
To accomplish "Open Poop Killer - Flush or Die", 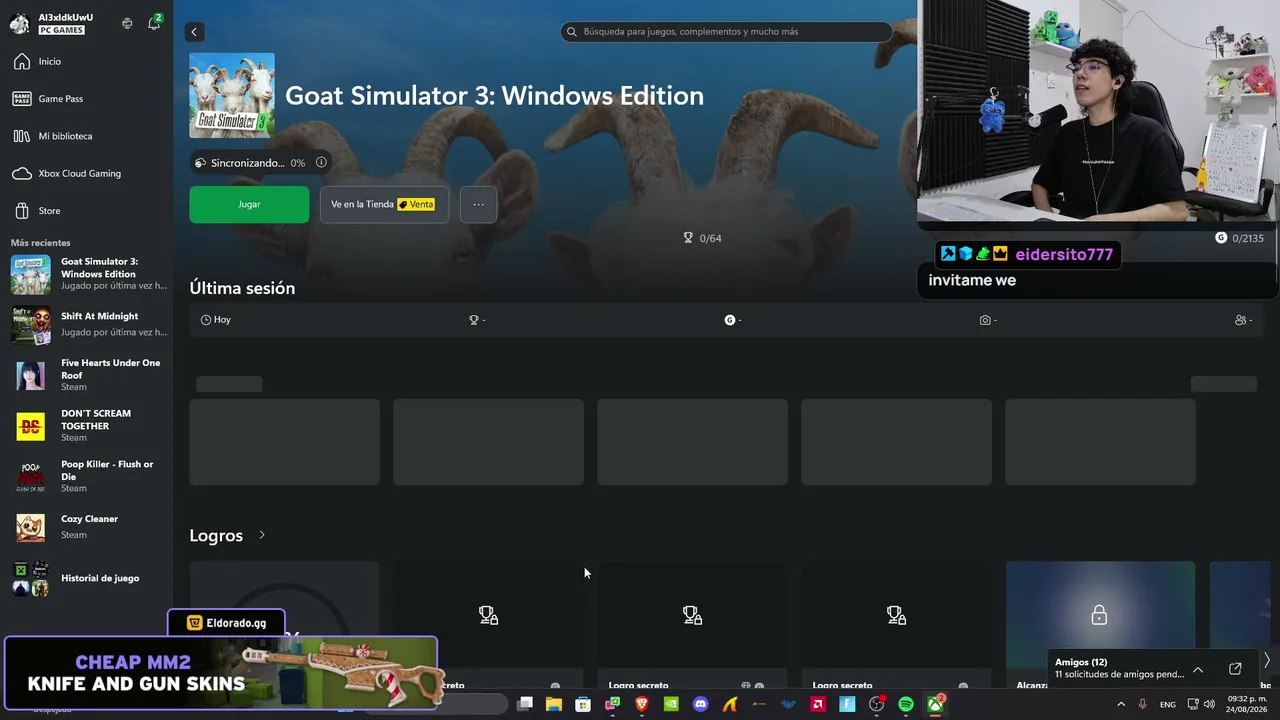I will [x=88, y=477].
